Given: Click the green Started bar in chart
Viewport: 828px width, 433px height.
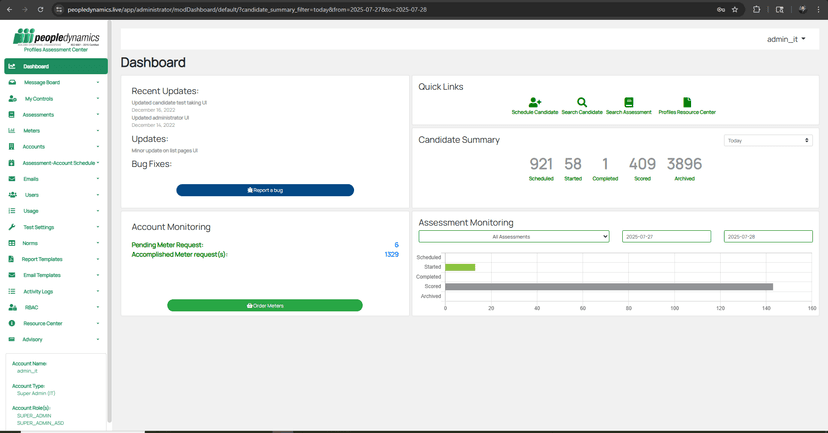Looking at the screenshot, I should click(460, 267).
